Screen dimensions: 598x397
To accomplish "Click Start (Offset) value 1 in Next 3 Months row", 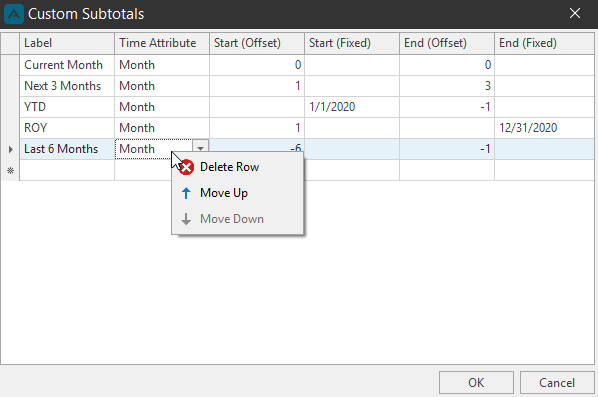I will pos(257,86).
